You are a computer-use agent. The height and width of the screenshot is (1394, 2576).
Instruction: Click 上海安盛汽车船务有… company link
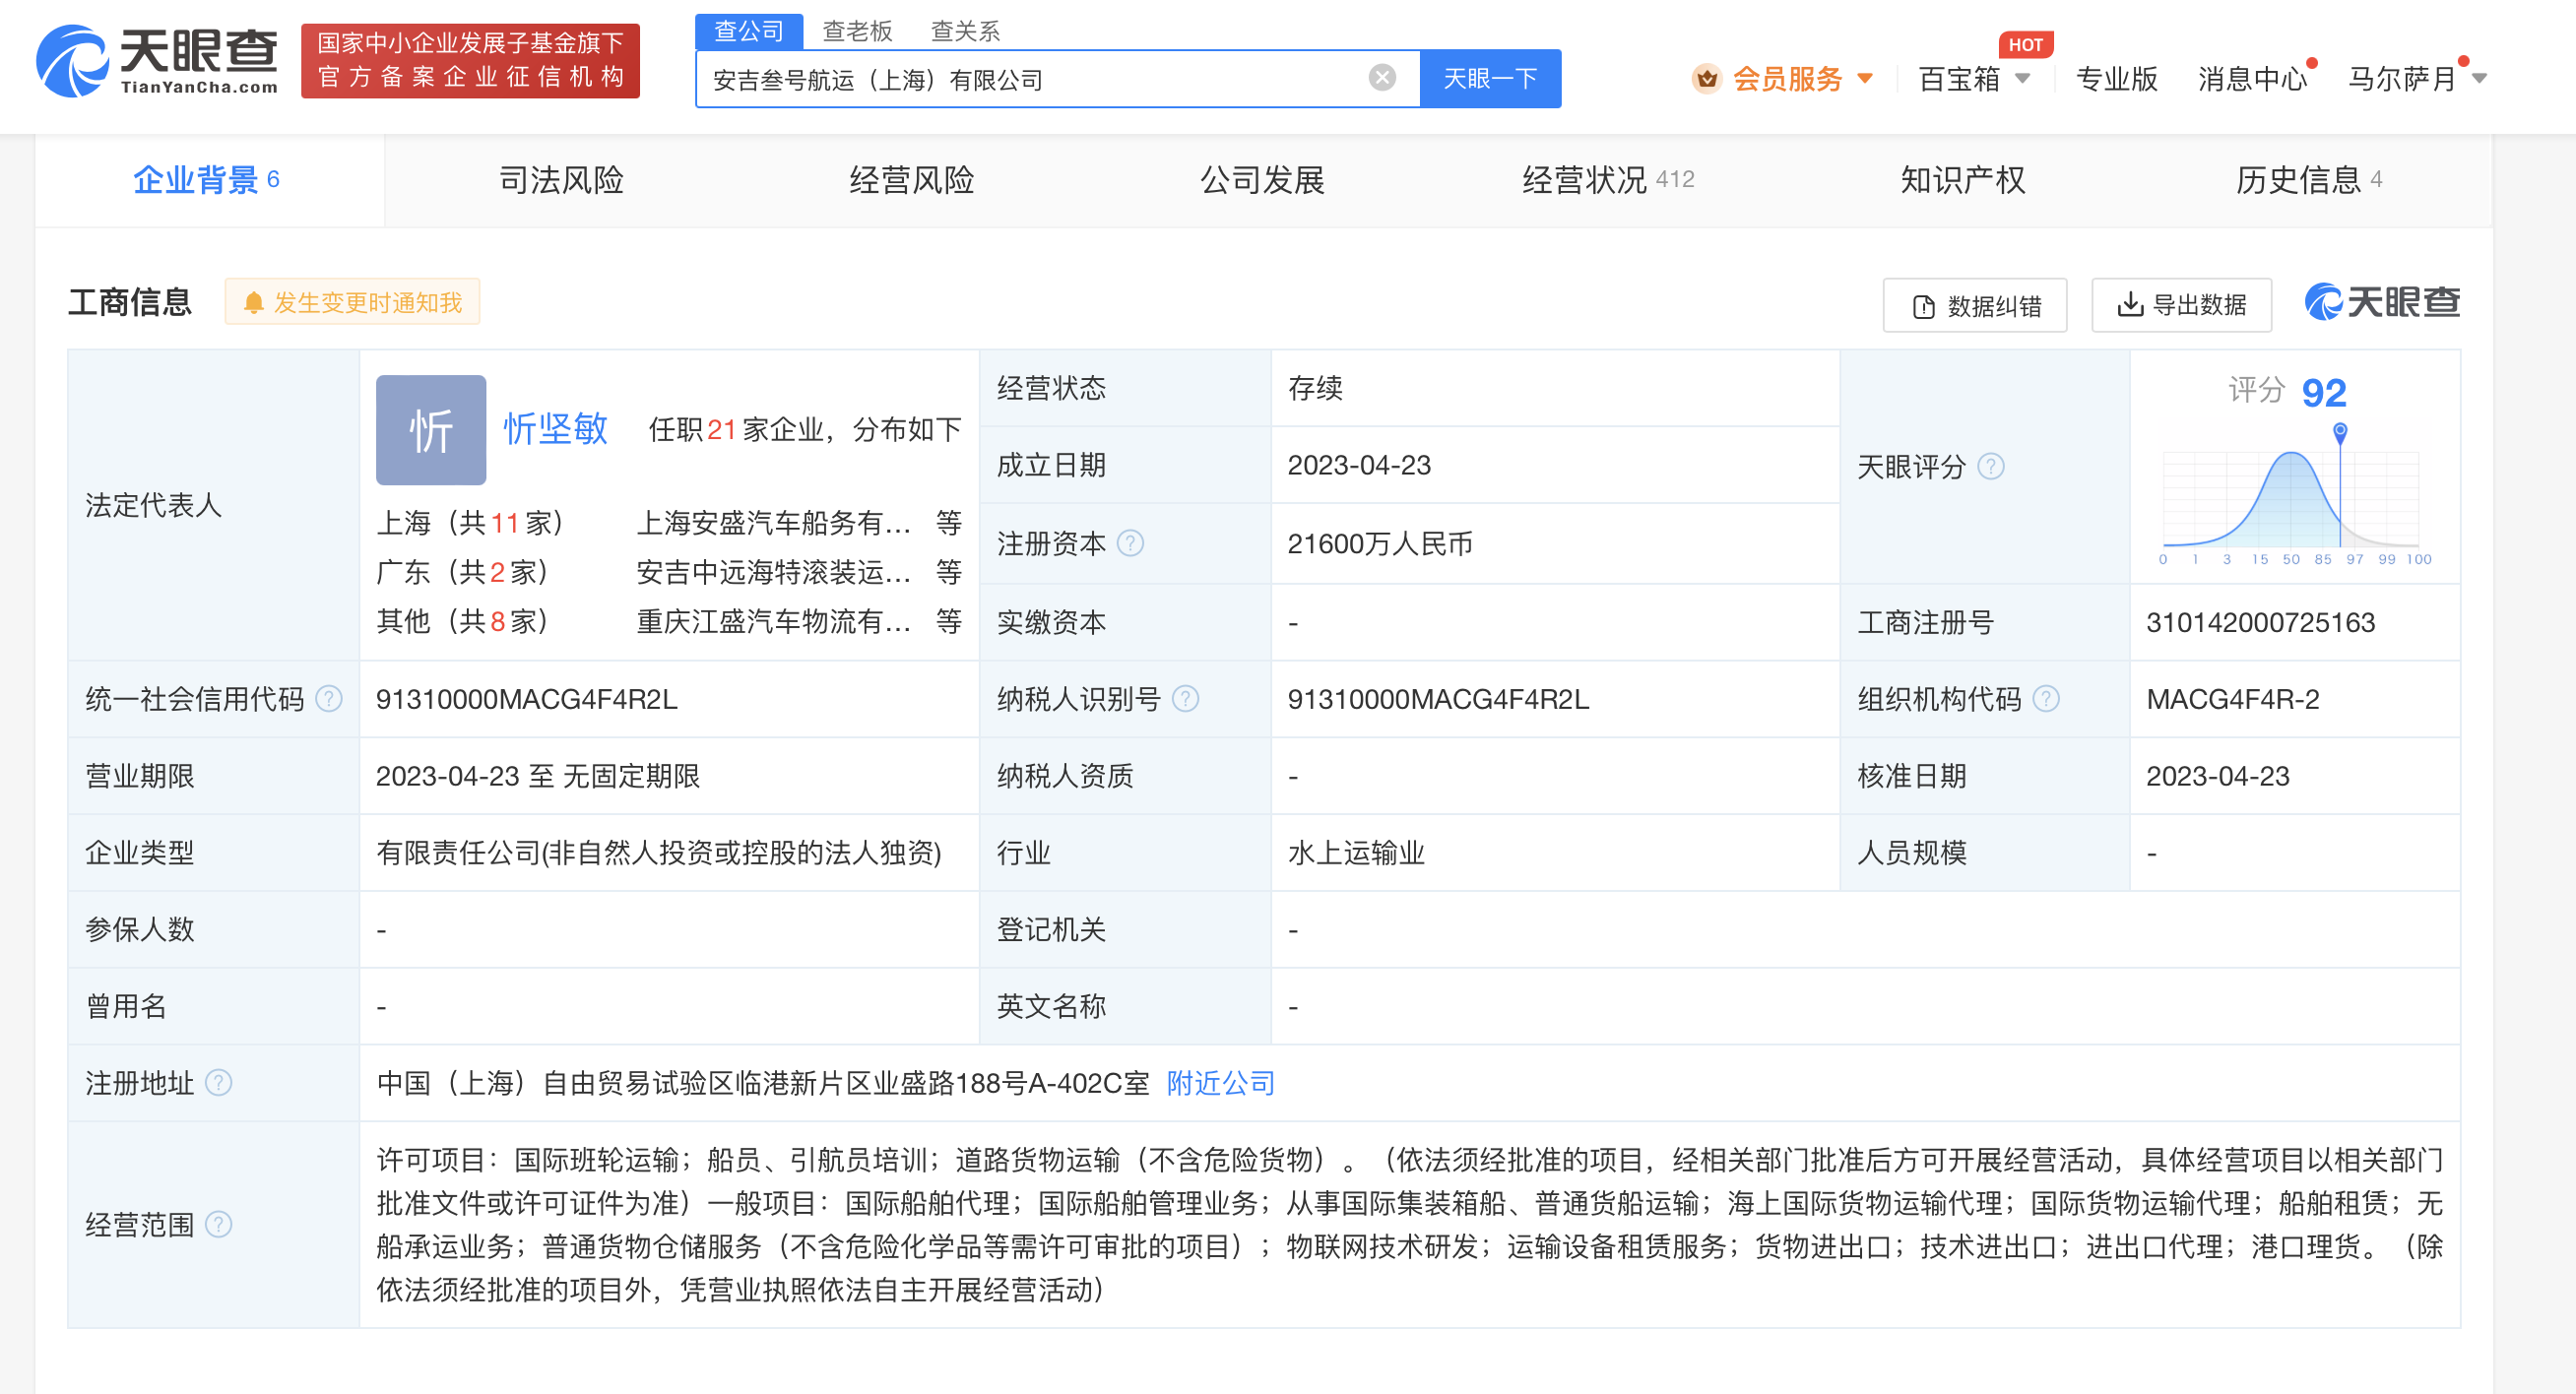774,522
